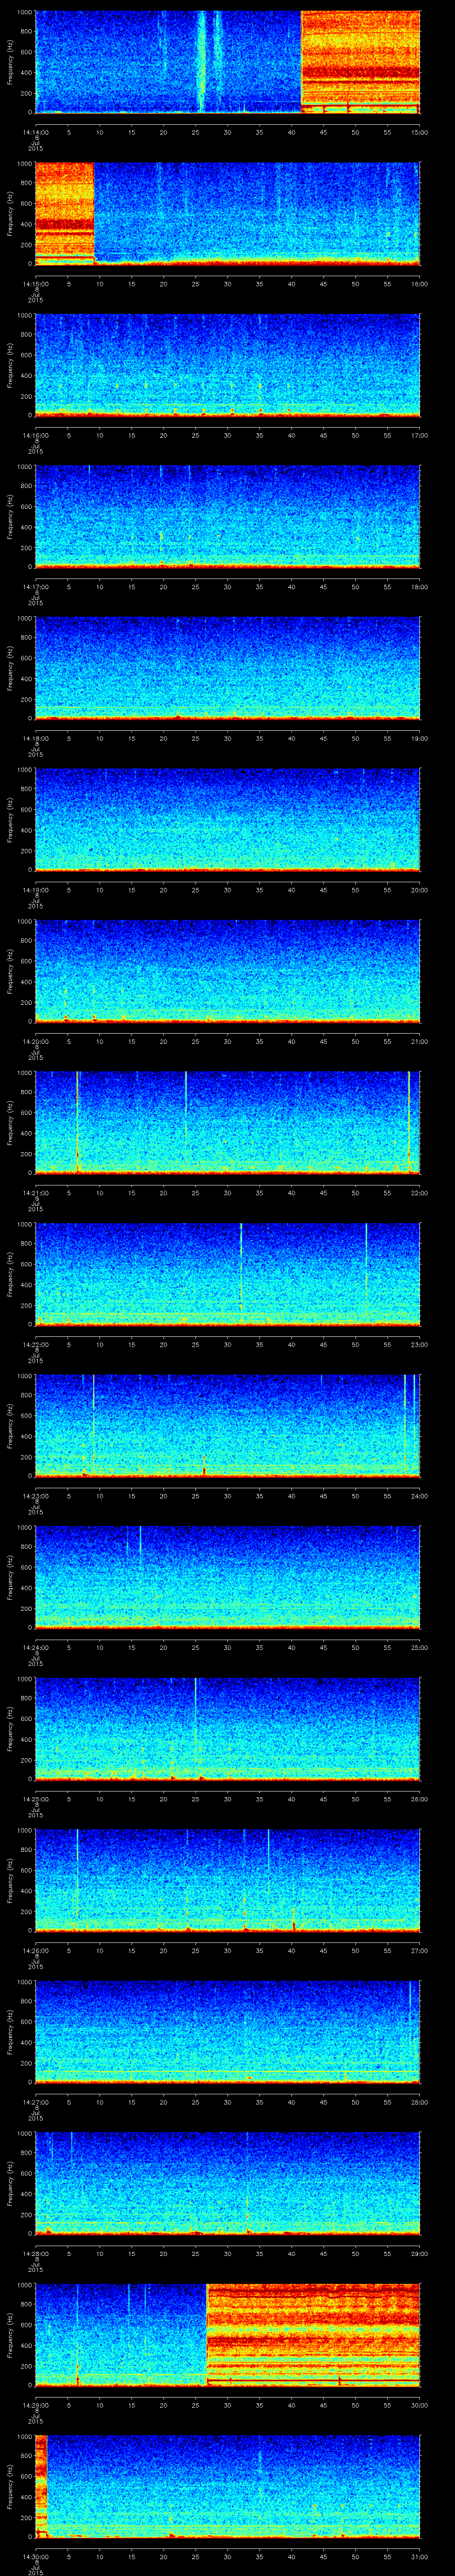The width and height of the screenshot is (455, 2576).
Task: Choose the spectrogram panel starting at 14:27:00
Action: click(227, 2032)
